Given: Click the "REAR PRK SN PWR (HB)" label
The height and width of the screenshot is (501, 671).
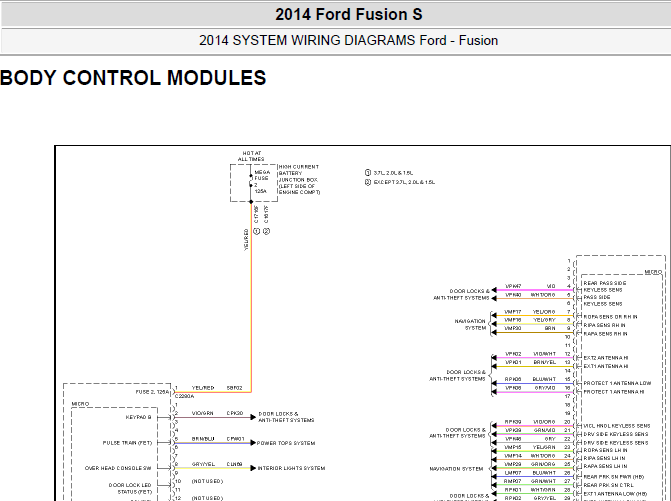Looking at the screenshot, I should click(613, 477).
